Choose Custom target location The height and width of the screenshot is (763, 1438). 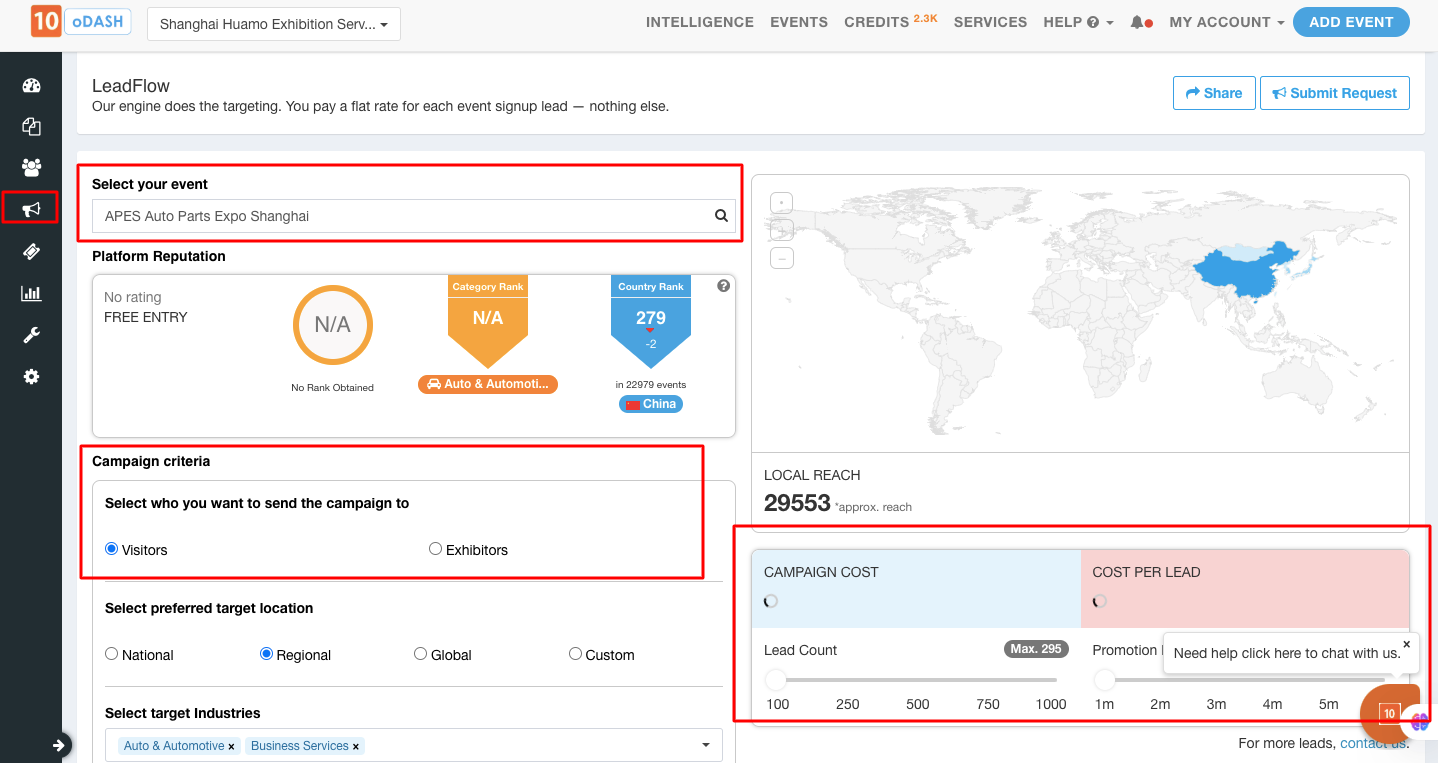575,654
